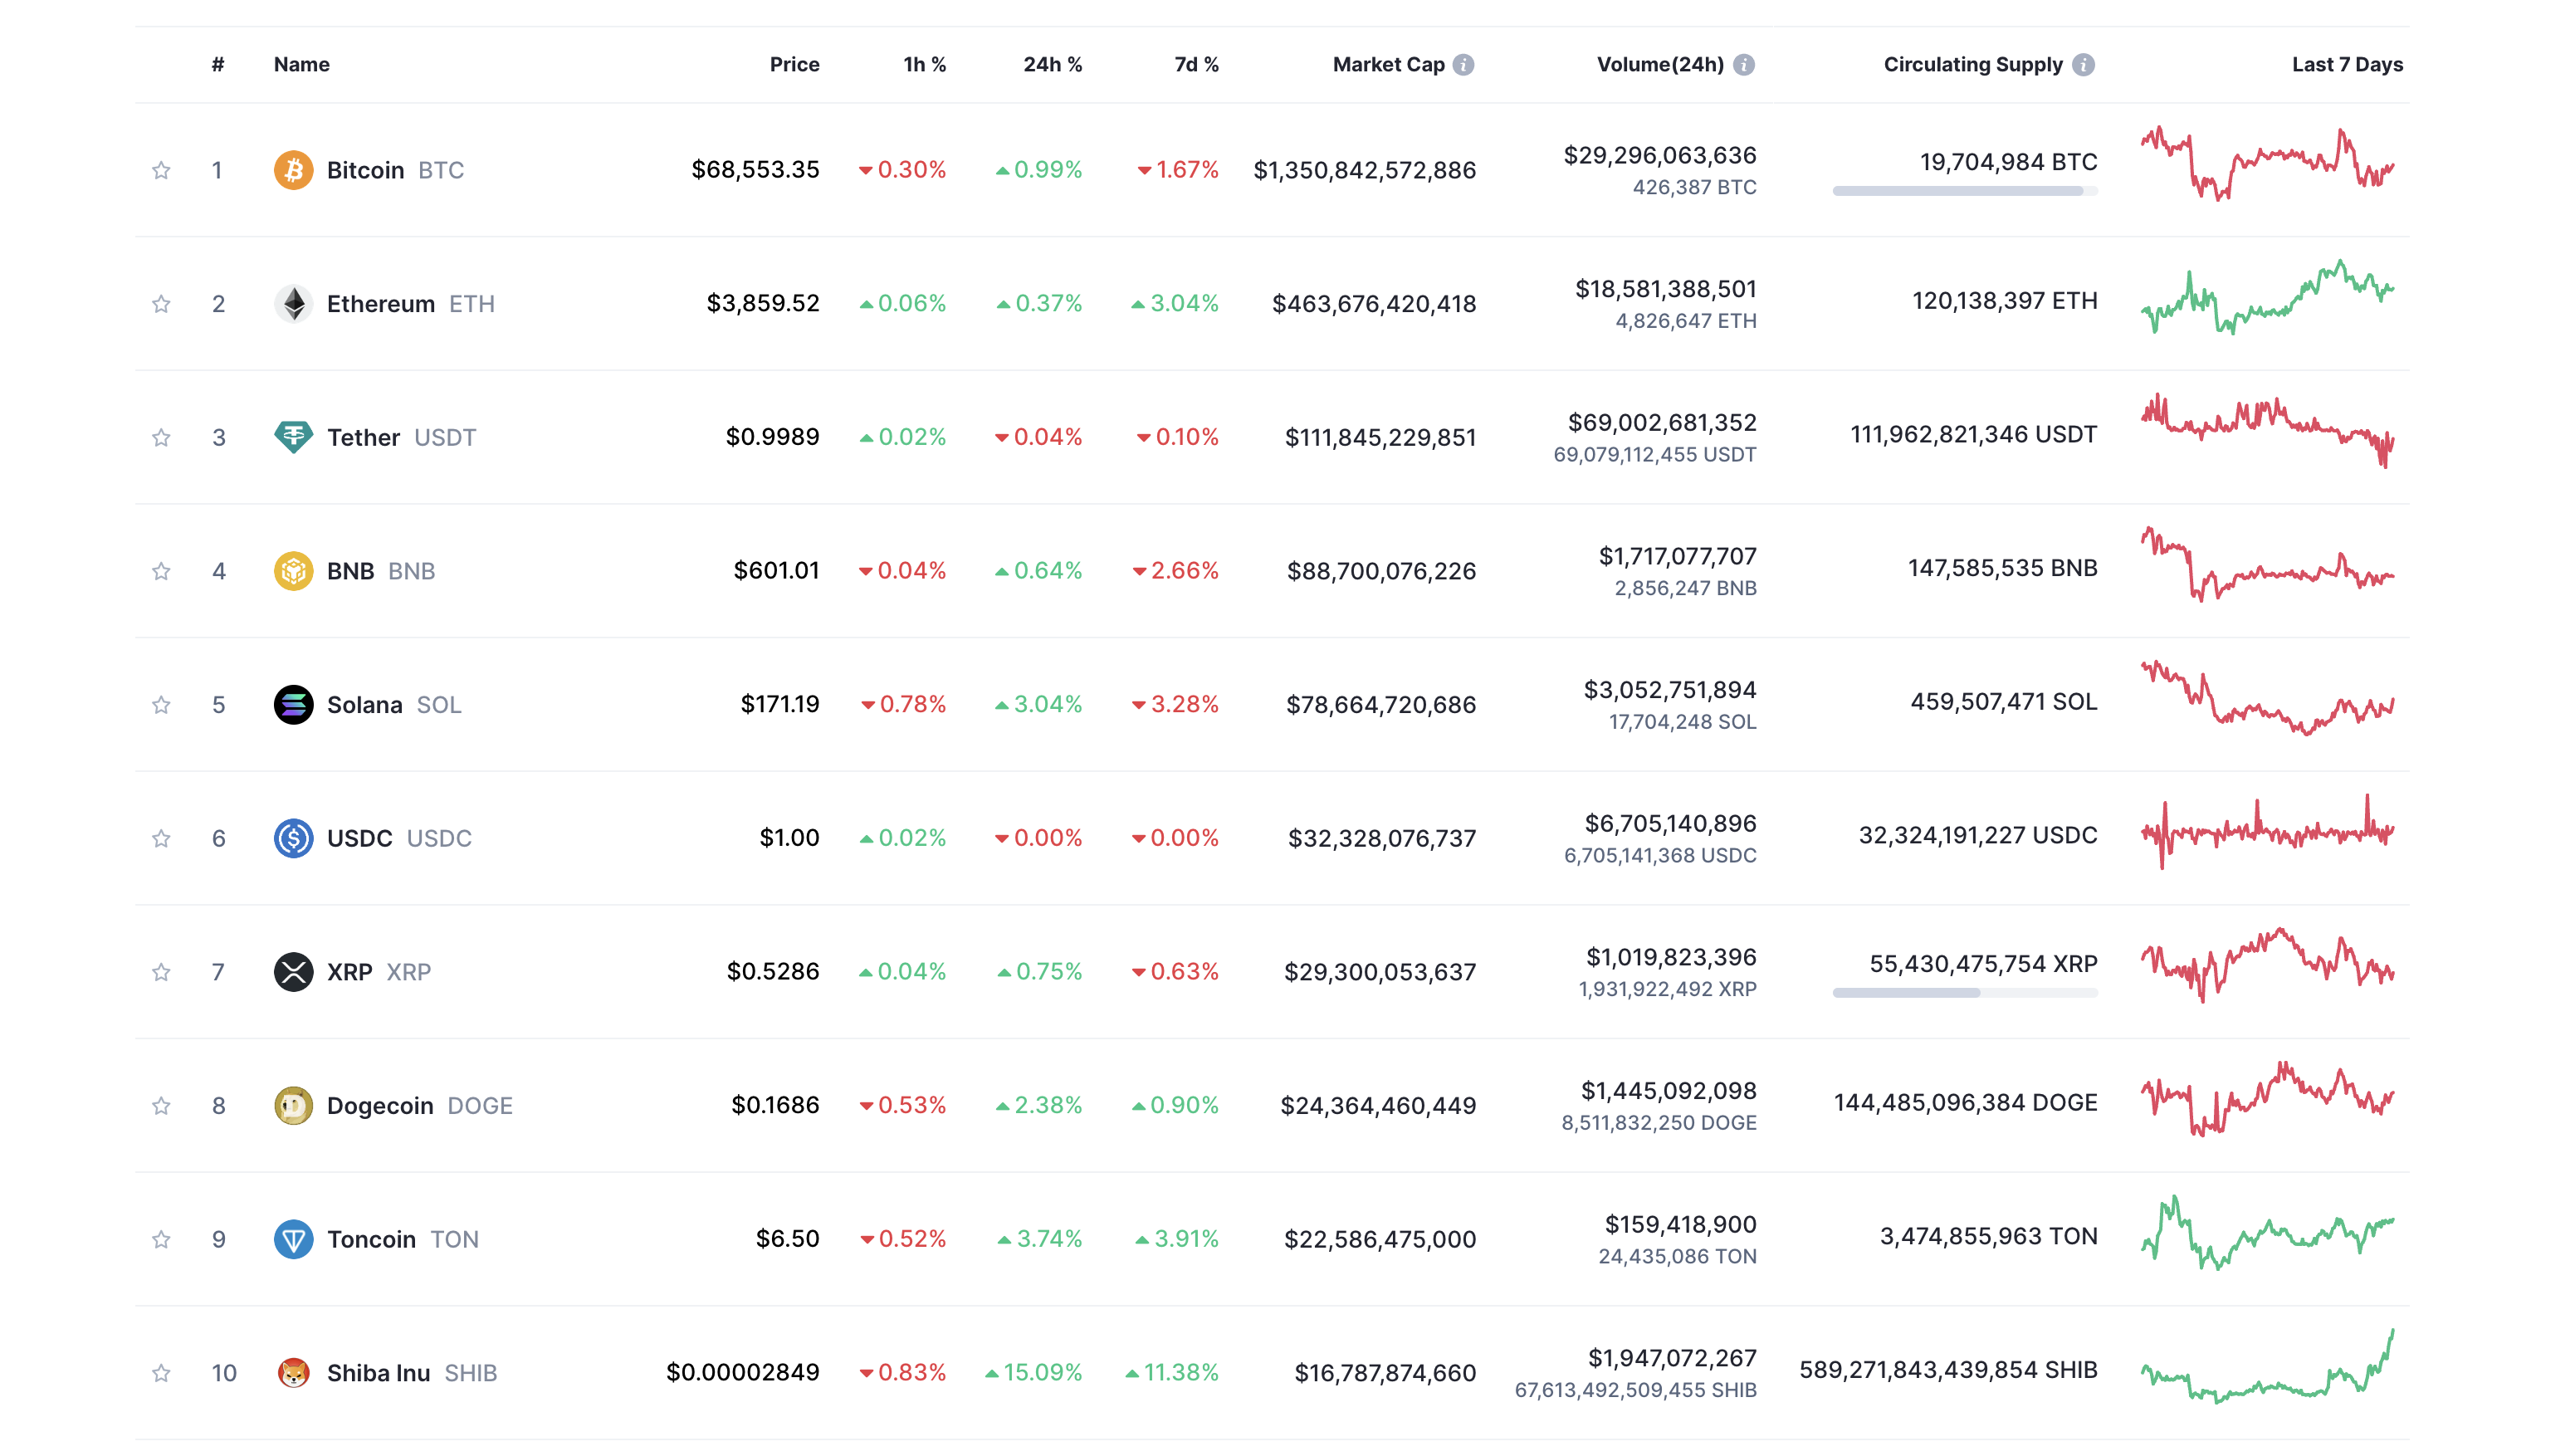Click the Ethereum diamond icon
This screenshot has width=2575, height=1456.
pyautogui.click(x=293, y=303)
